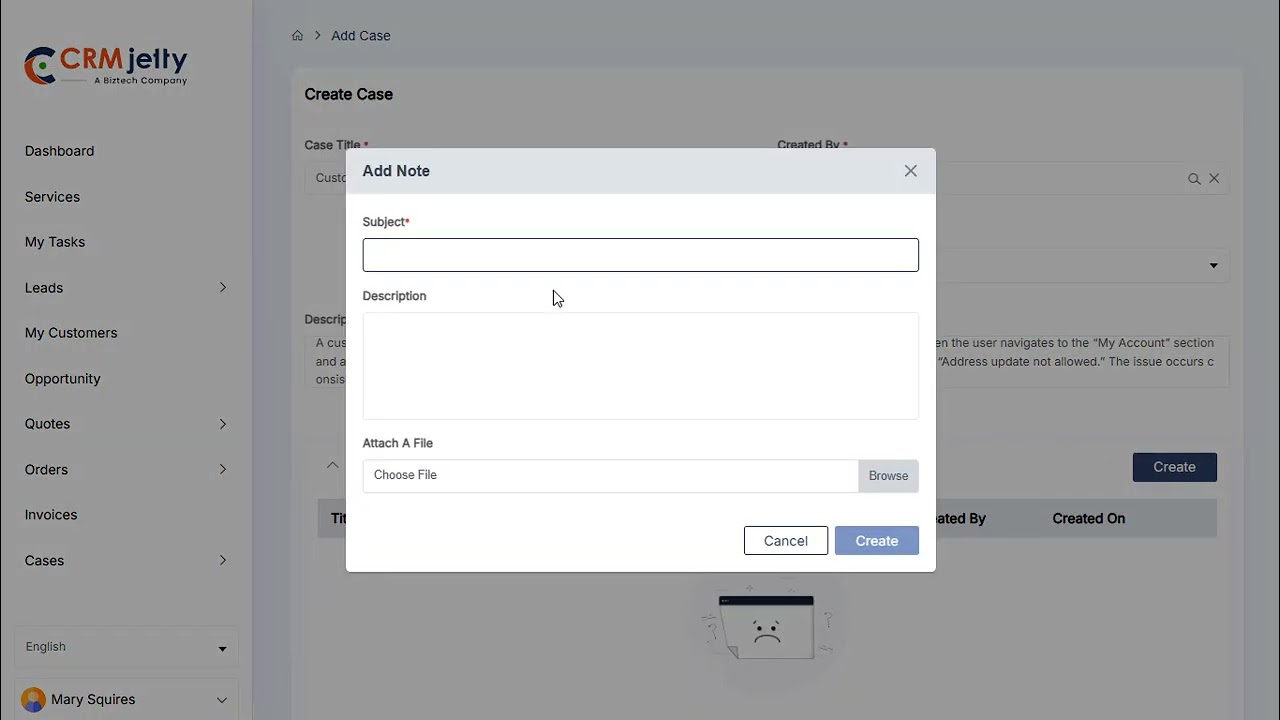Open Invoices from the sidebar
The height and width of the screenshot is (720, 1280).
click(x=51, y=515)
